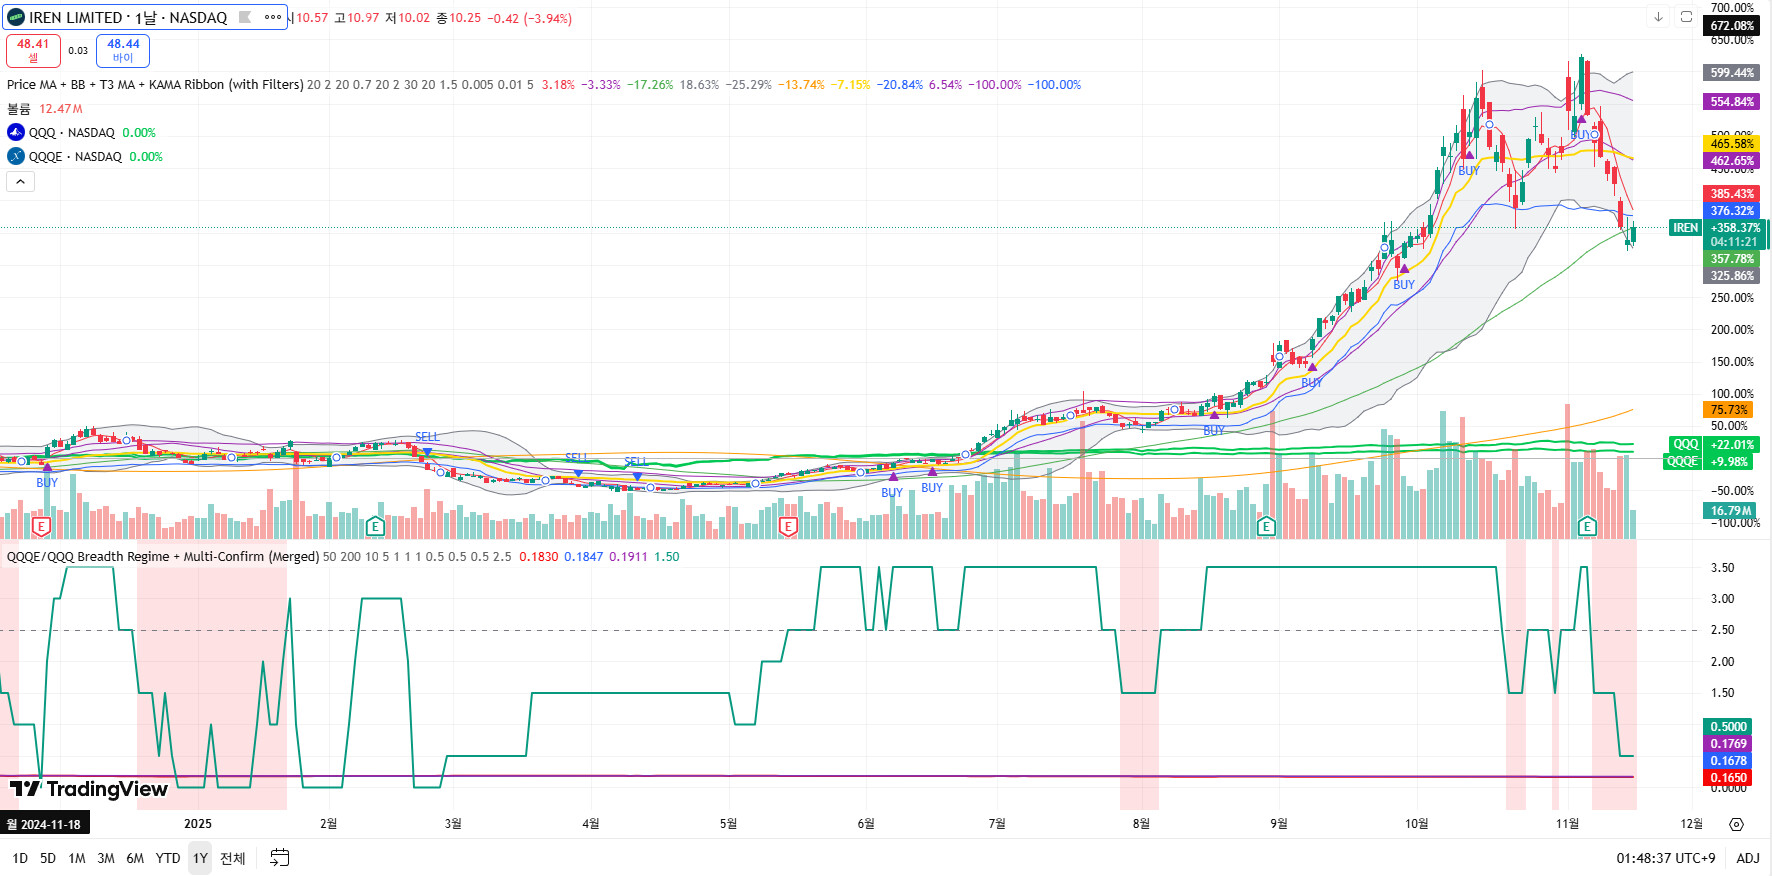Image resolution: width=1772 pixels, height=876 pixels.
Task: Select the 1D time range
Action: pyautogui.click(x=20, y=858)
